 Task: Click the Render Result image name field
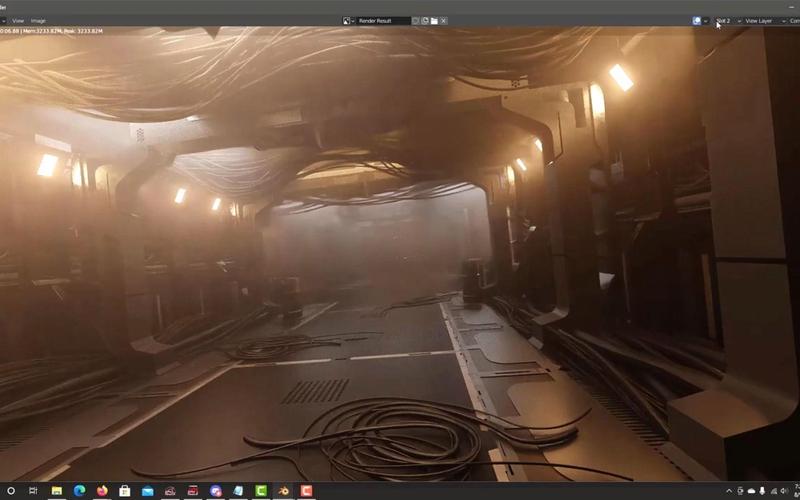point(383,21)
